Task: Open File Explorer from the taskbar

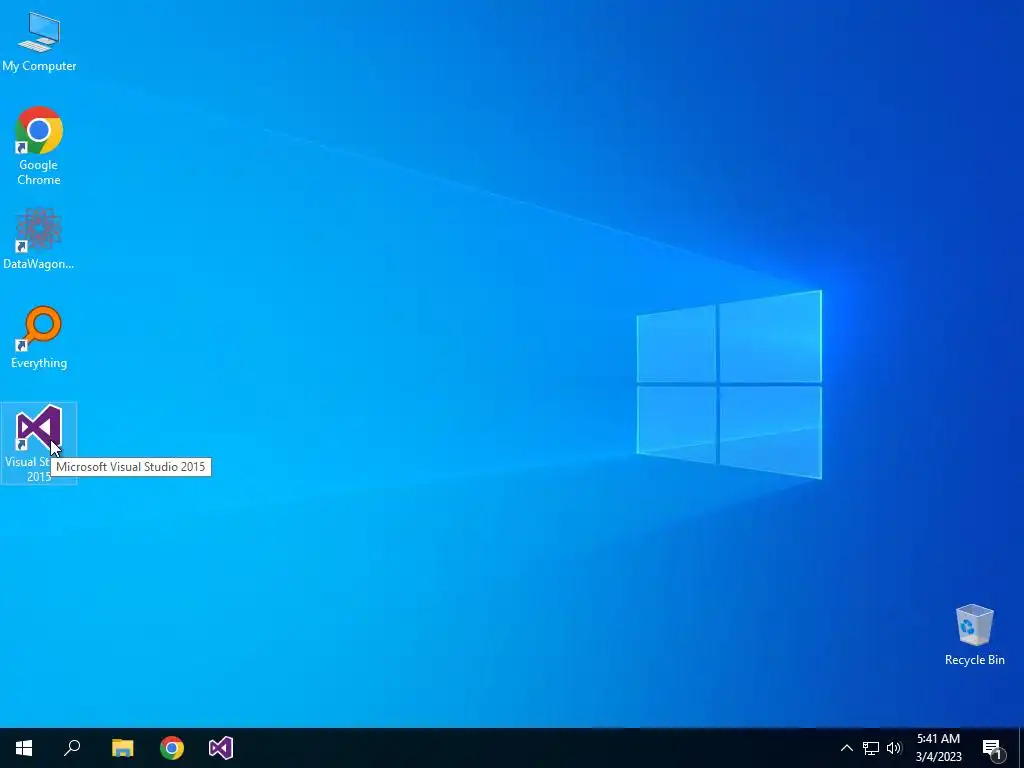Action: 122,748
